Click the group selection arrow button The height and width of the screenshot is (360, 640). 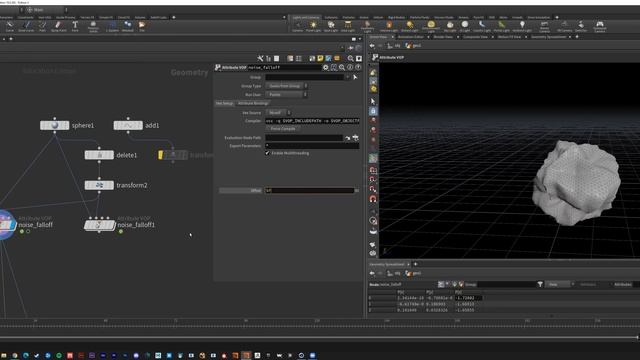point(355,77)
